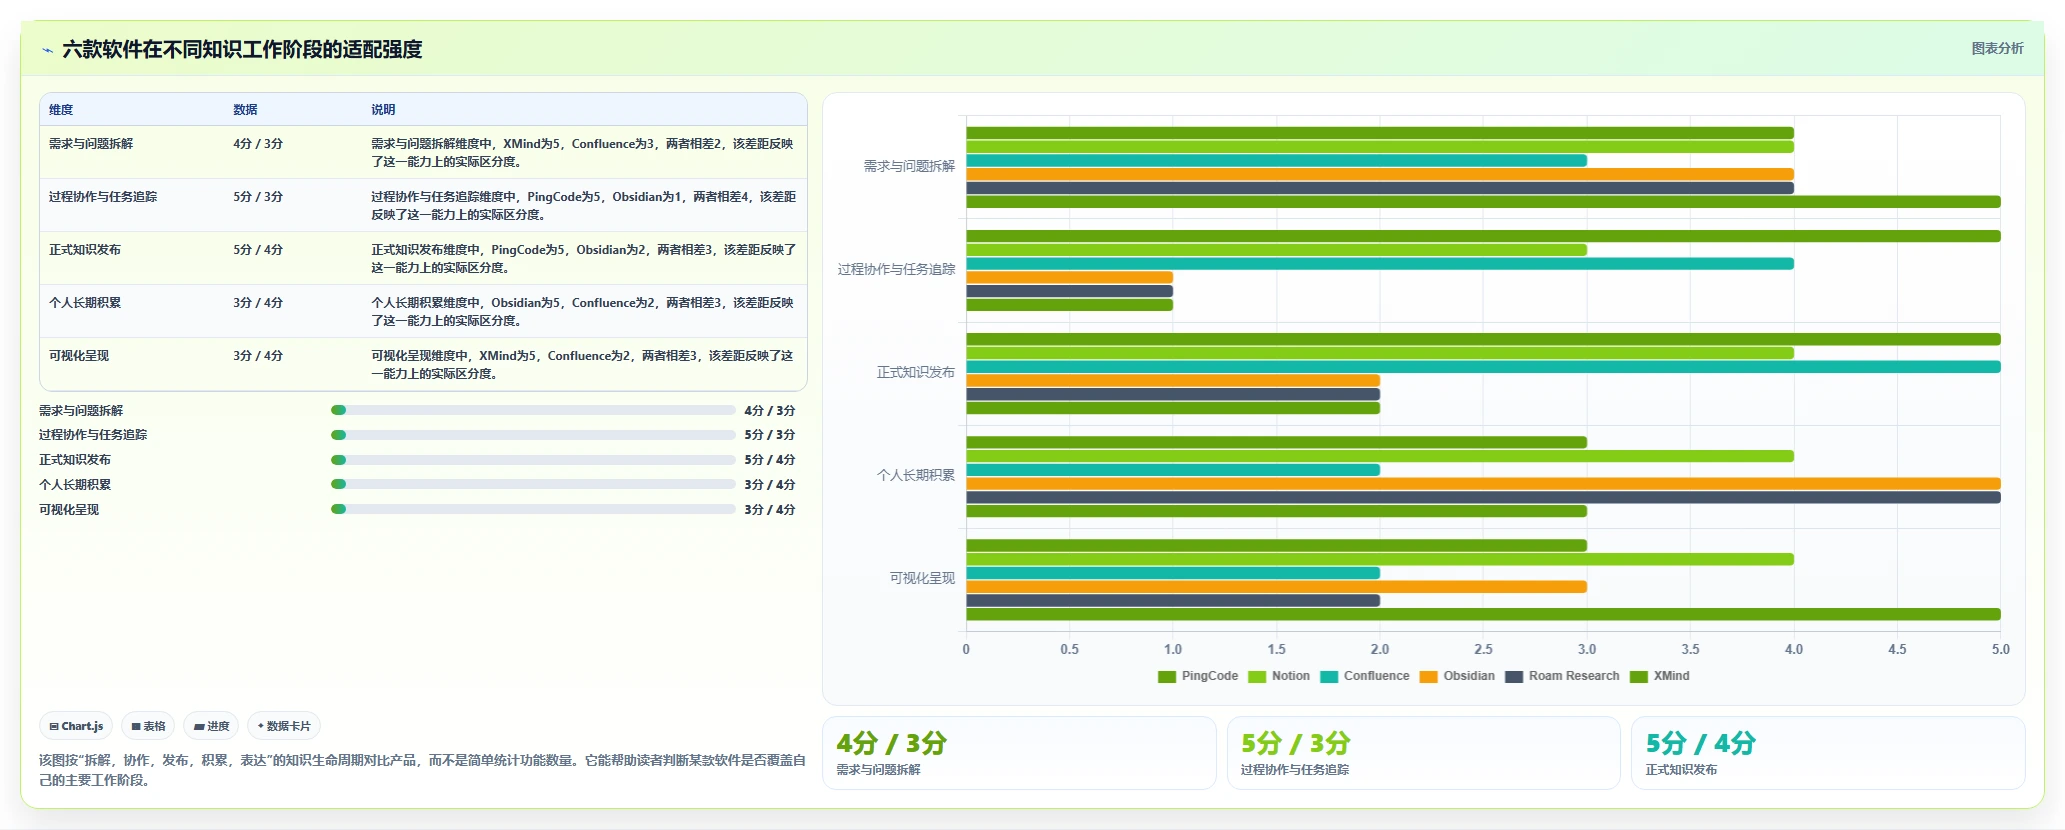Viewport: 2065px width, 830px height.
Task: Click the PingCode bar in the 过程协作与任务追踪 chart group
Action: [1483, 236]
